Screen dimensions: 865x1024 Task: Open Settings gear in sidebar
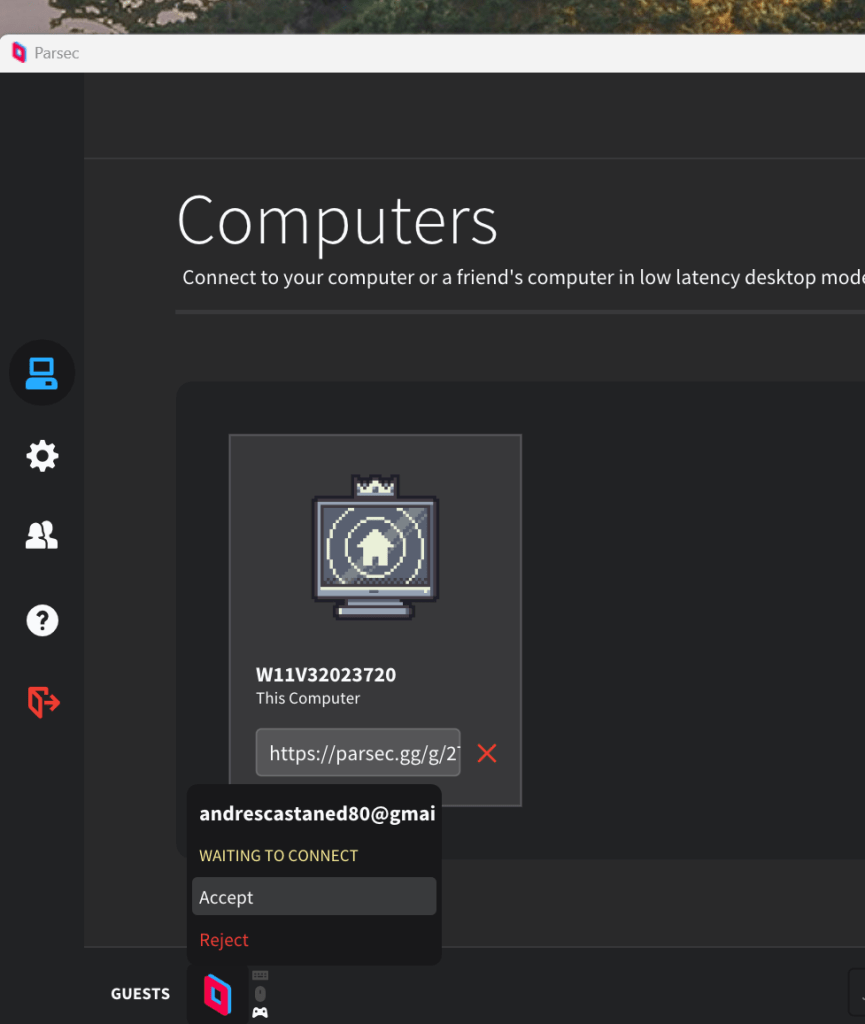pyautogui.click(x=42, y=456)
